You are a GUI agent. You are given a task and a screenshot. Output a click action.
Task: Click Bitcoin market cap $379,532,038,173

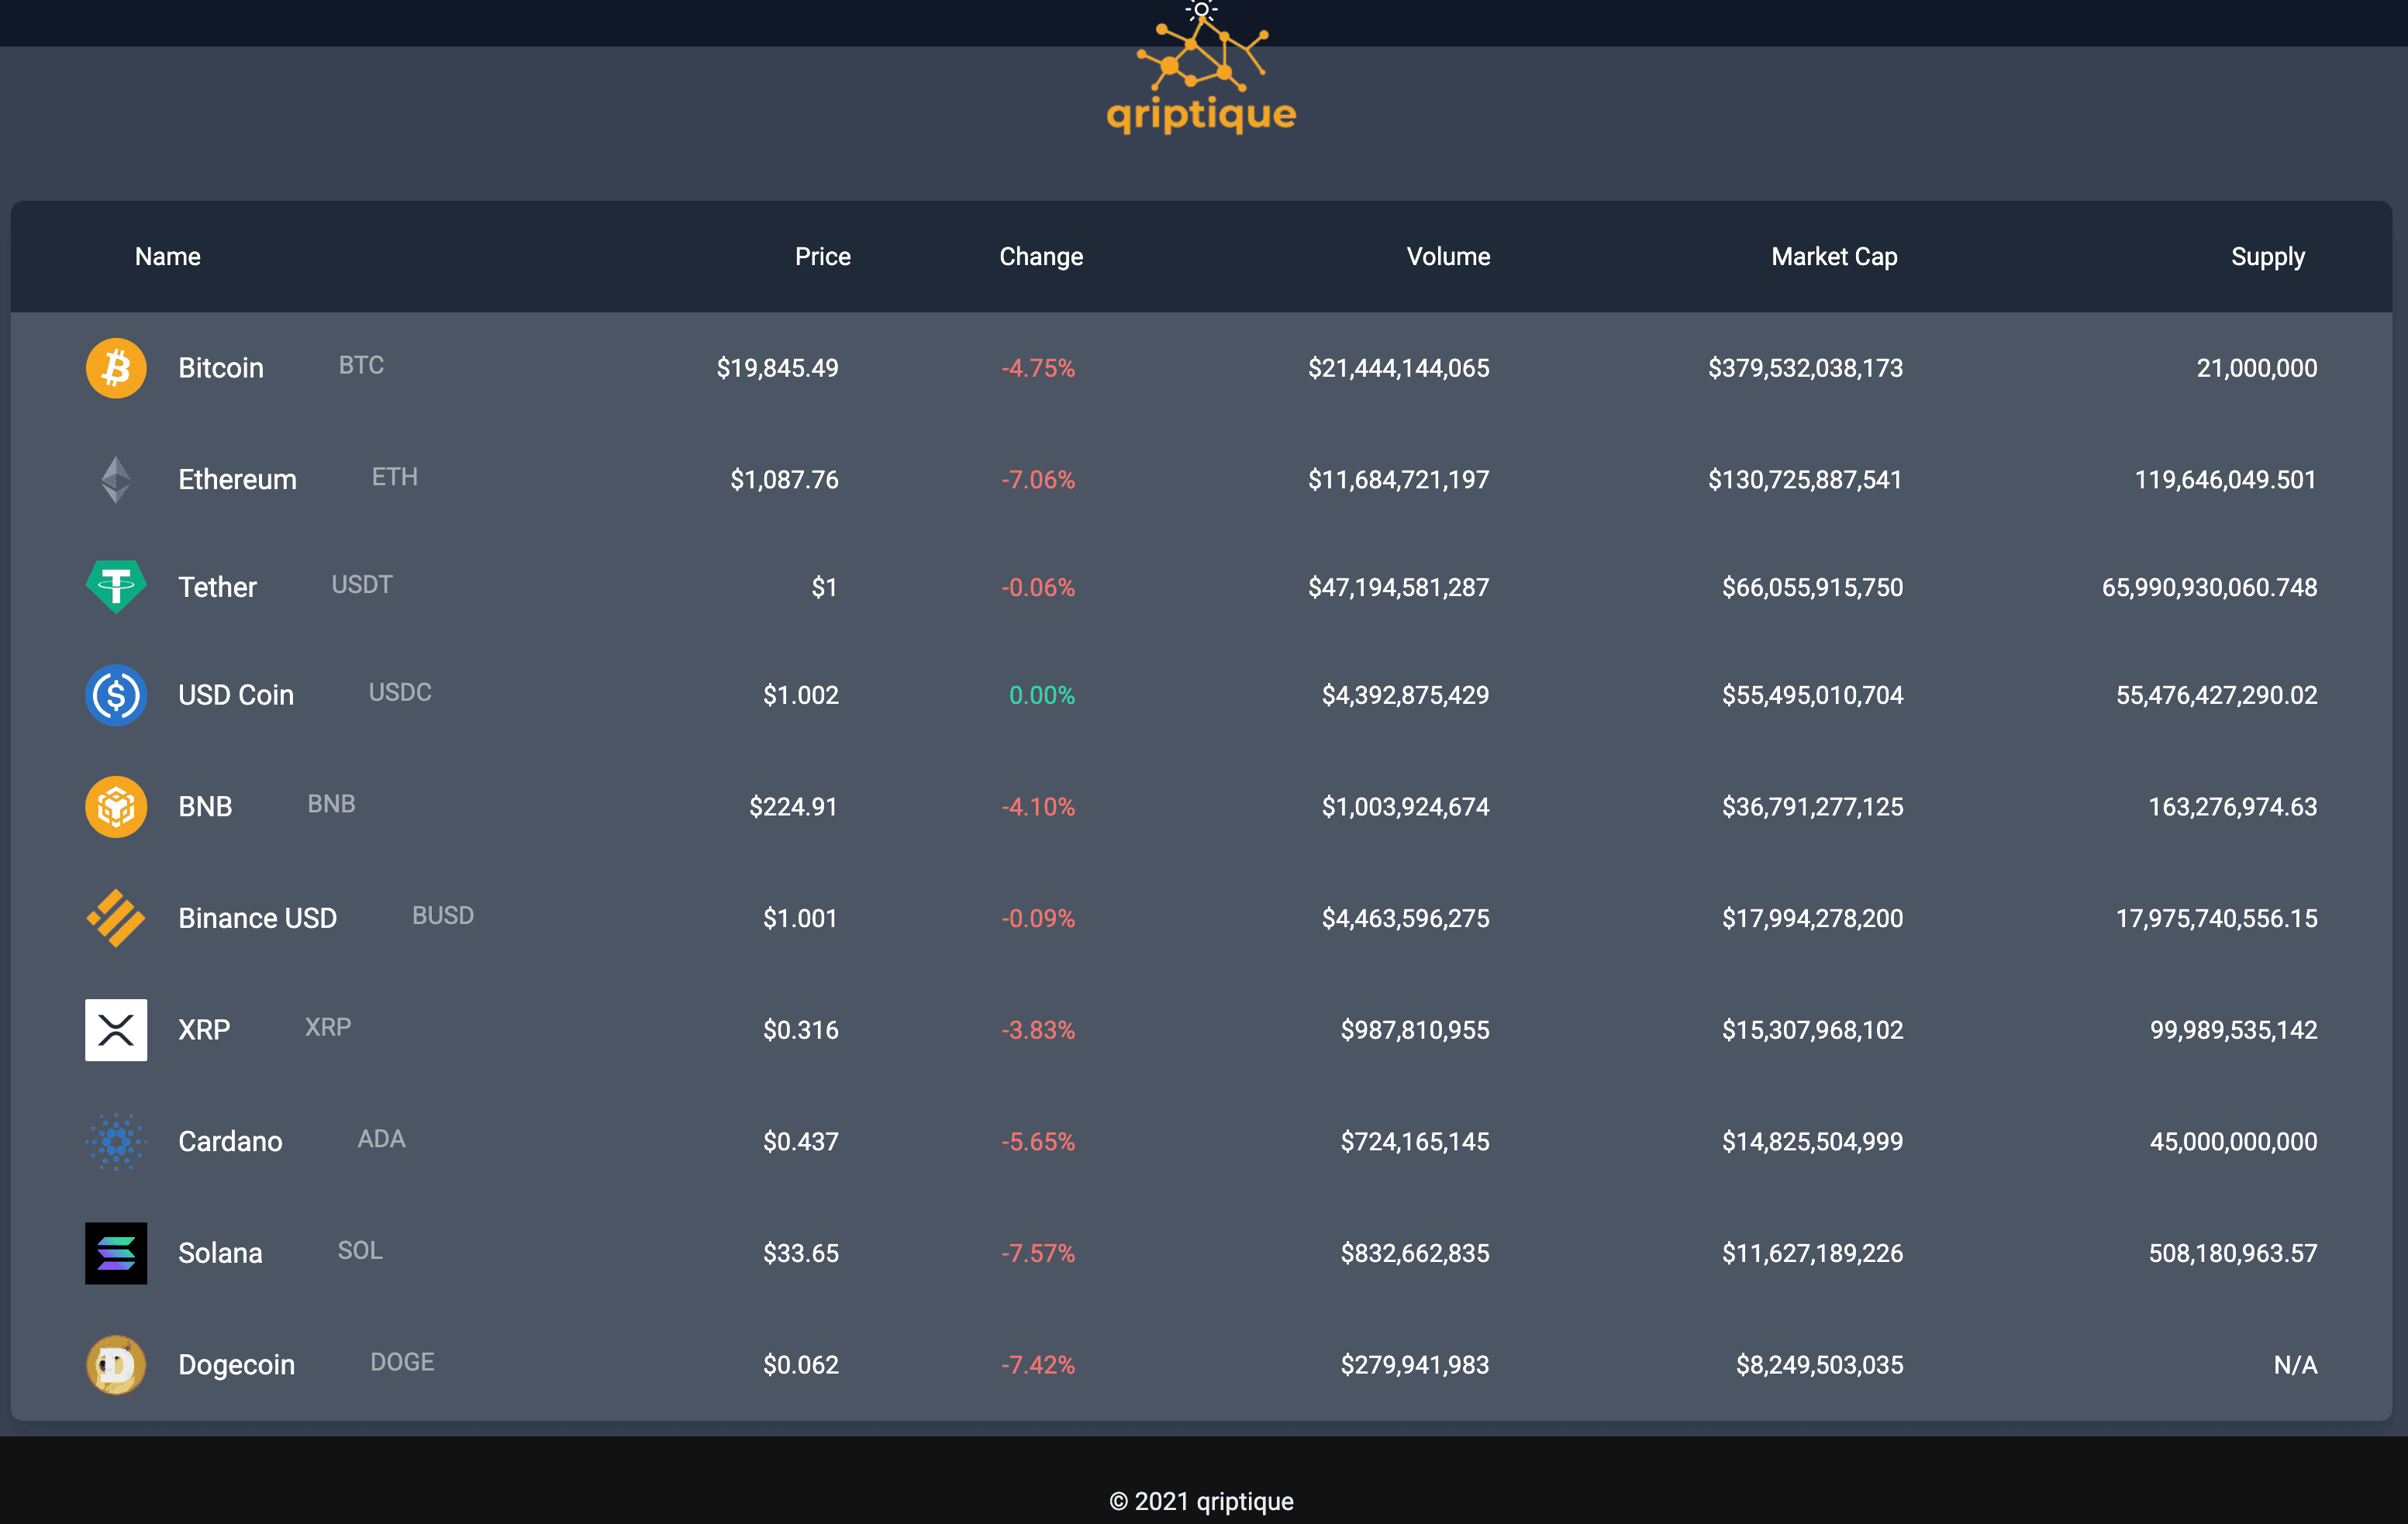click(x=1805, y=368)
